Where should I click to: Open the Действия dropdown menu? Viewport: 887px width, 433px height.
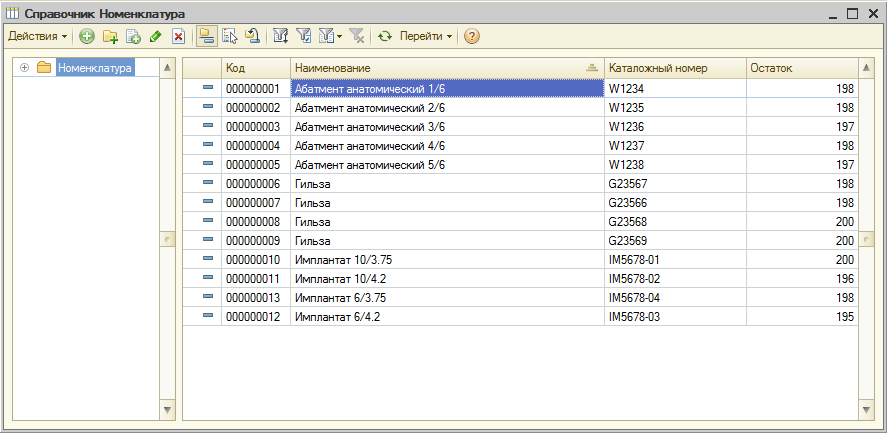(38, 36)
